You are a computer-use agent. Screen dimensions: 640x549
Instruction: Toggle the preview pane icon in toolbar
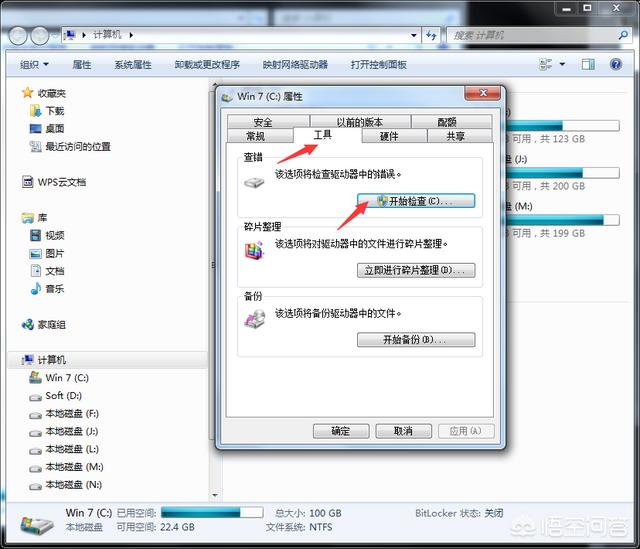588,64
